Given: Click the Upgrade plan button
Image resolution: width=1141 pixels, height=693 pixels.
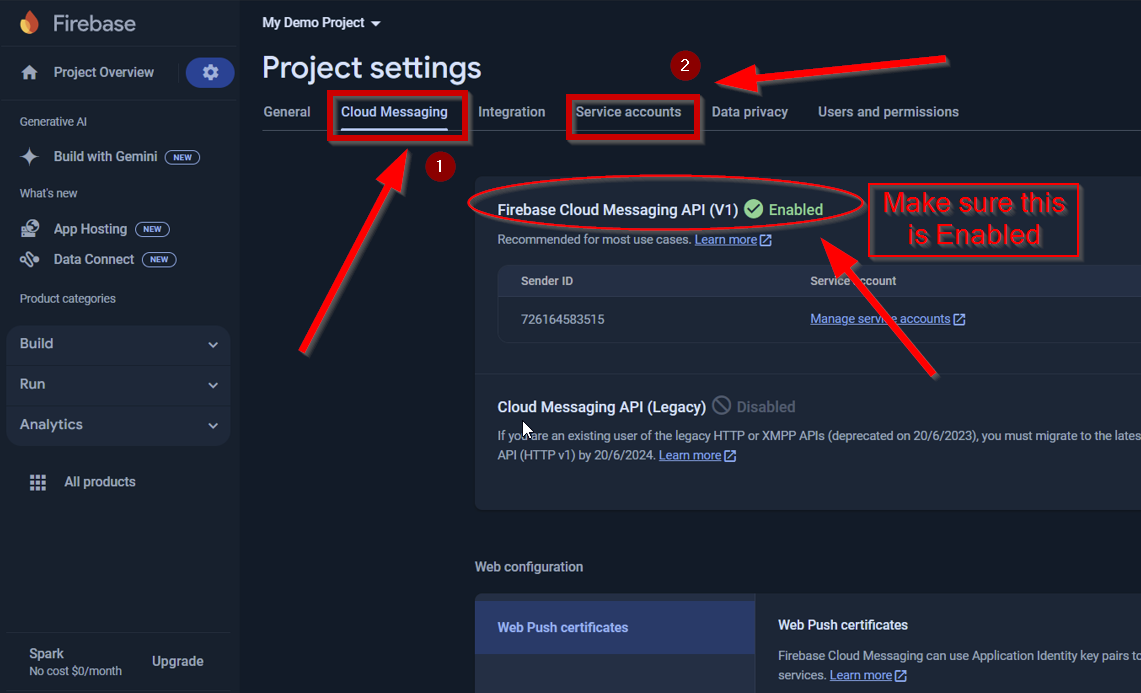Looking at the screenshot, I should point(177,661).
